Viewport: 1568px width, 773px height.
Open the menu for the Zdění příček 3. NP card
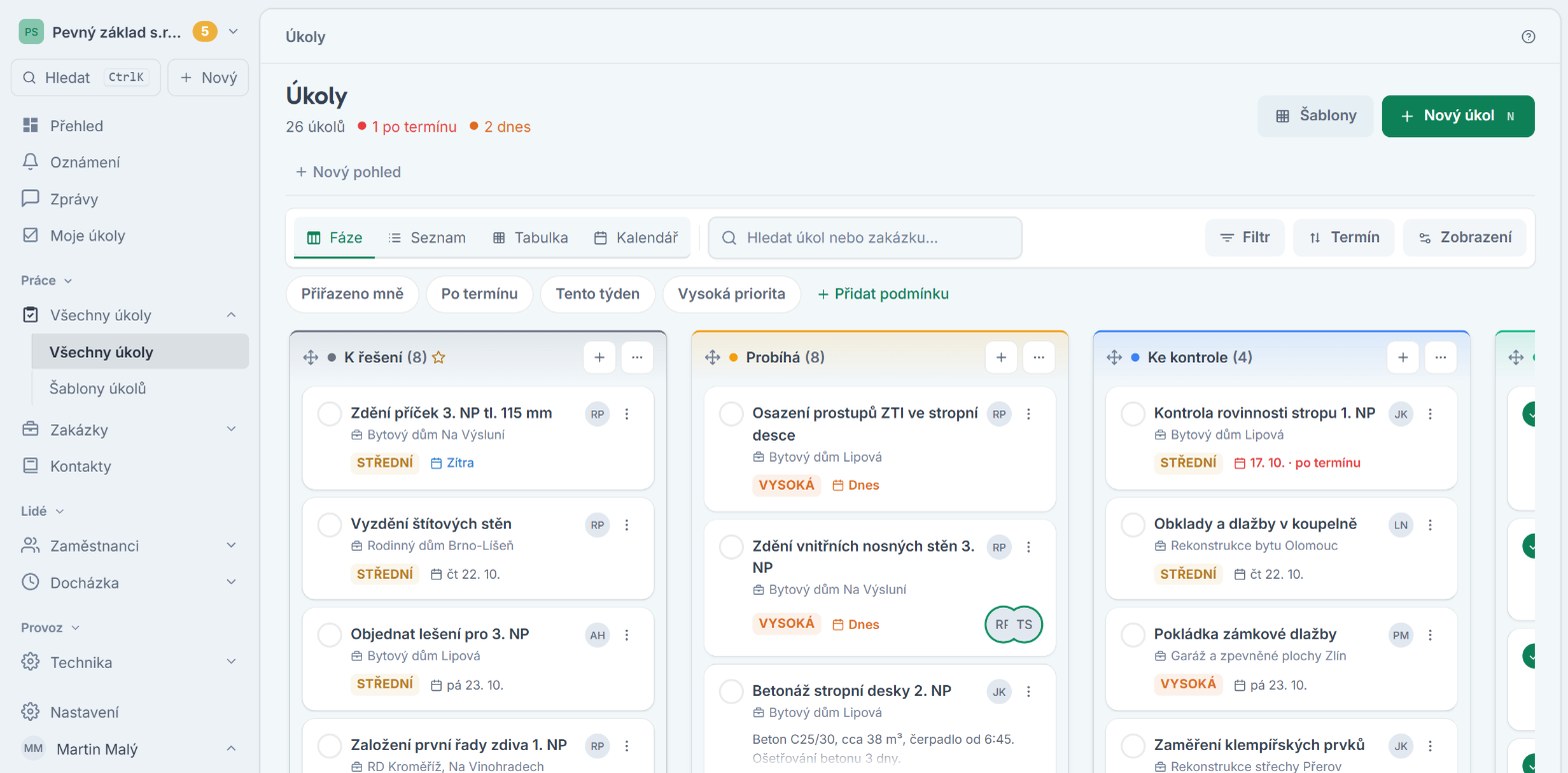pyautogui.click(x=627, y=414)
